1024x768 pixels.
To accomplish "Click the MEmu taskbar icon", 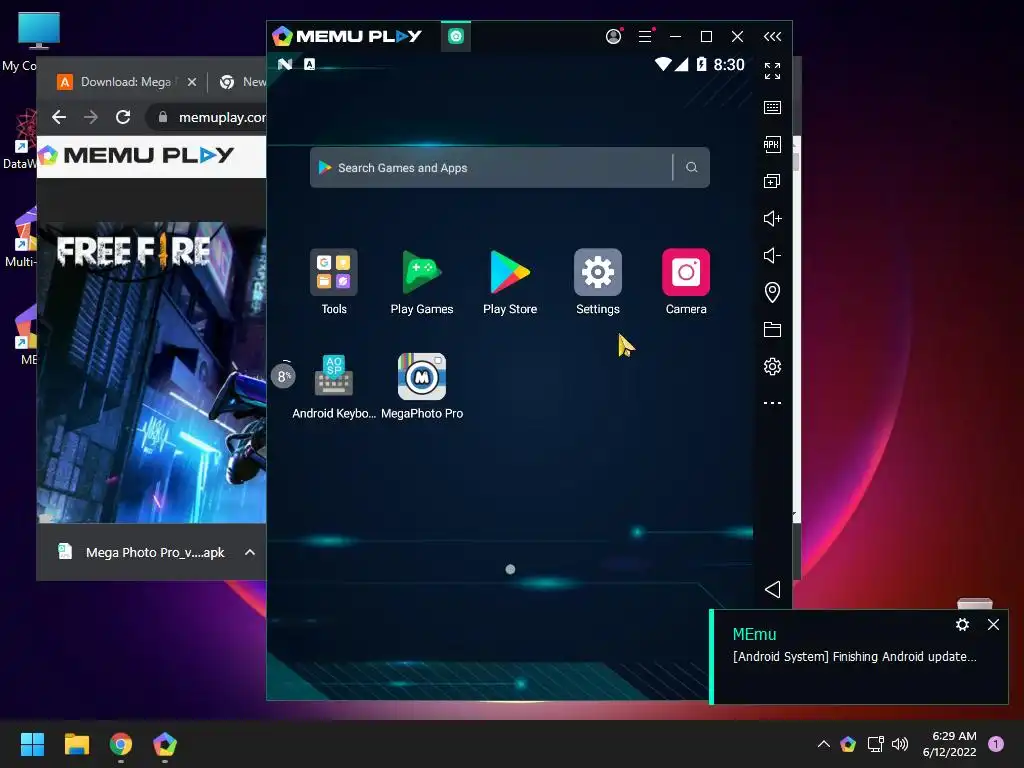I will pyautogui.click(x=165, y=744).
